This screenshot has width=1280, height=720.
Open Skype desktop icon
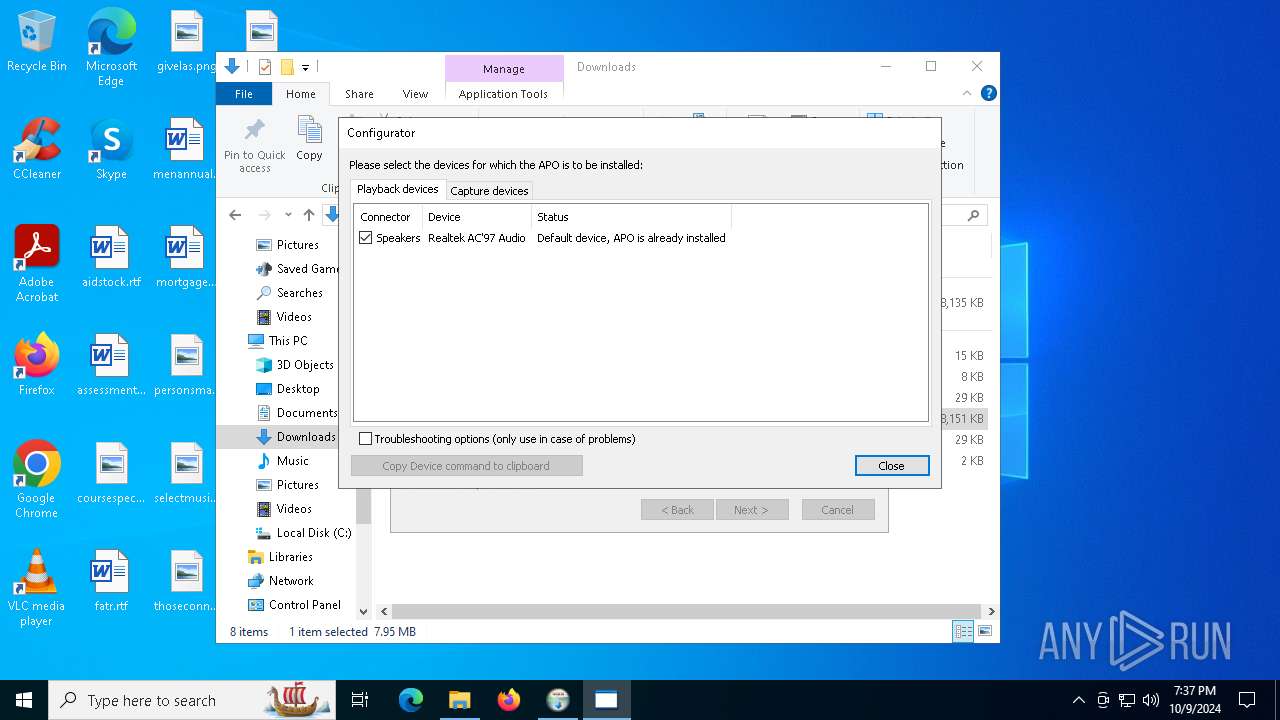click(x=111, y=150)
